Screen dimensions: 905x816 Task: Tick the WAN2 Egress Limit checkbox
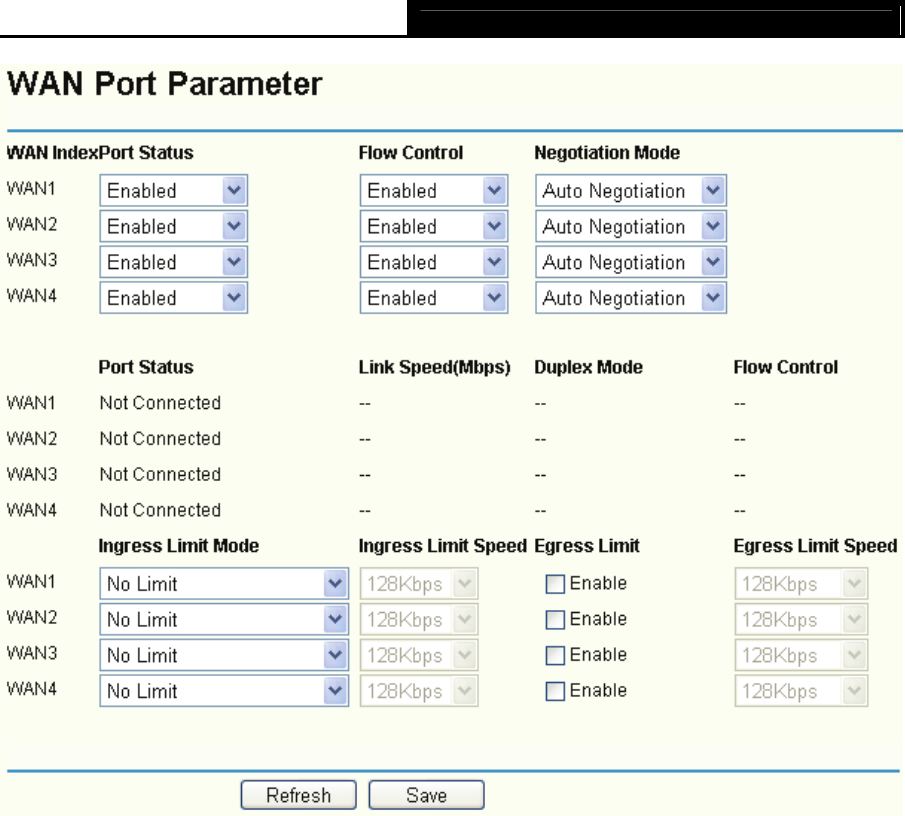coord(555,620)
